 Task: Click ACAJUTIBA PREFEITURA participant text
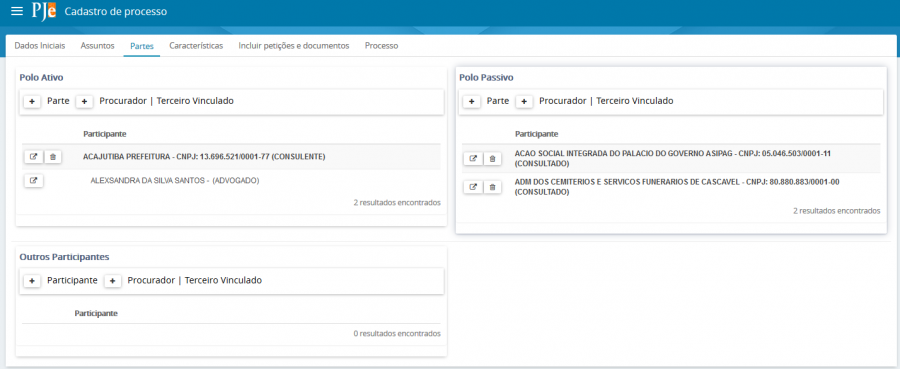[x=204, y=157]
